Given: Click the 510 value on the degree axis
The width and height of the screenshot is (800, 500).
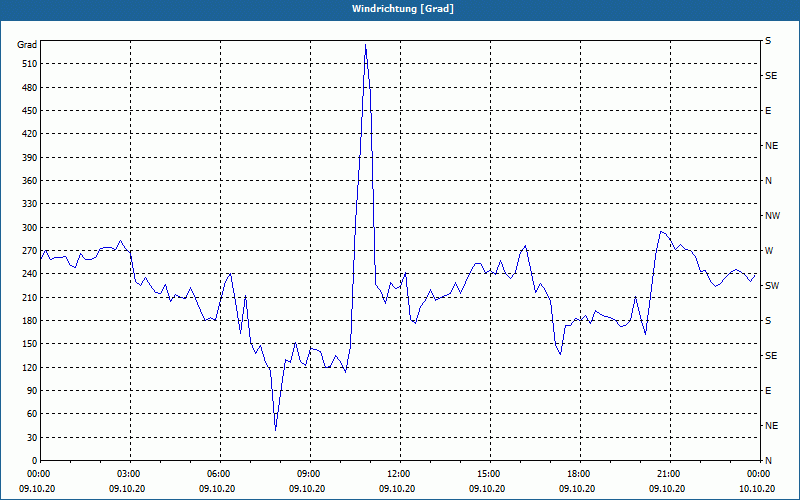Looking at the screenshot, I should pos(30,64).
